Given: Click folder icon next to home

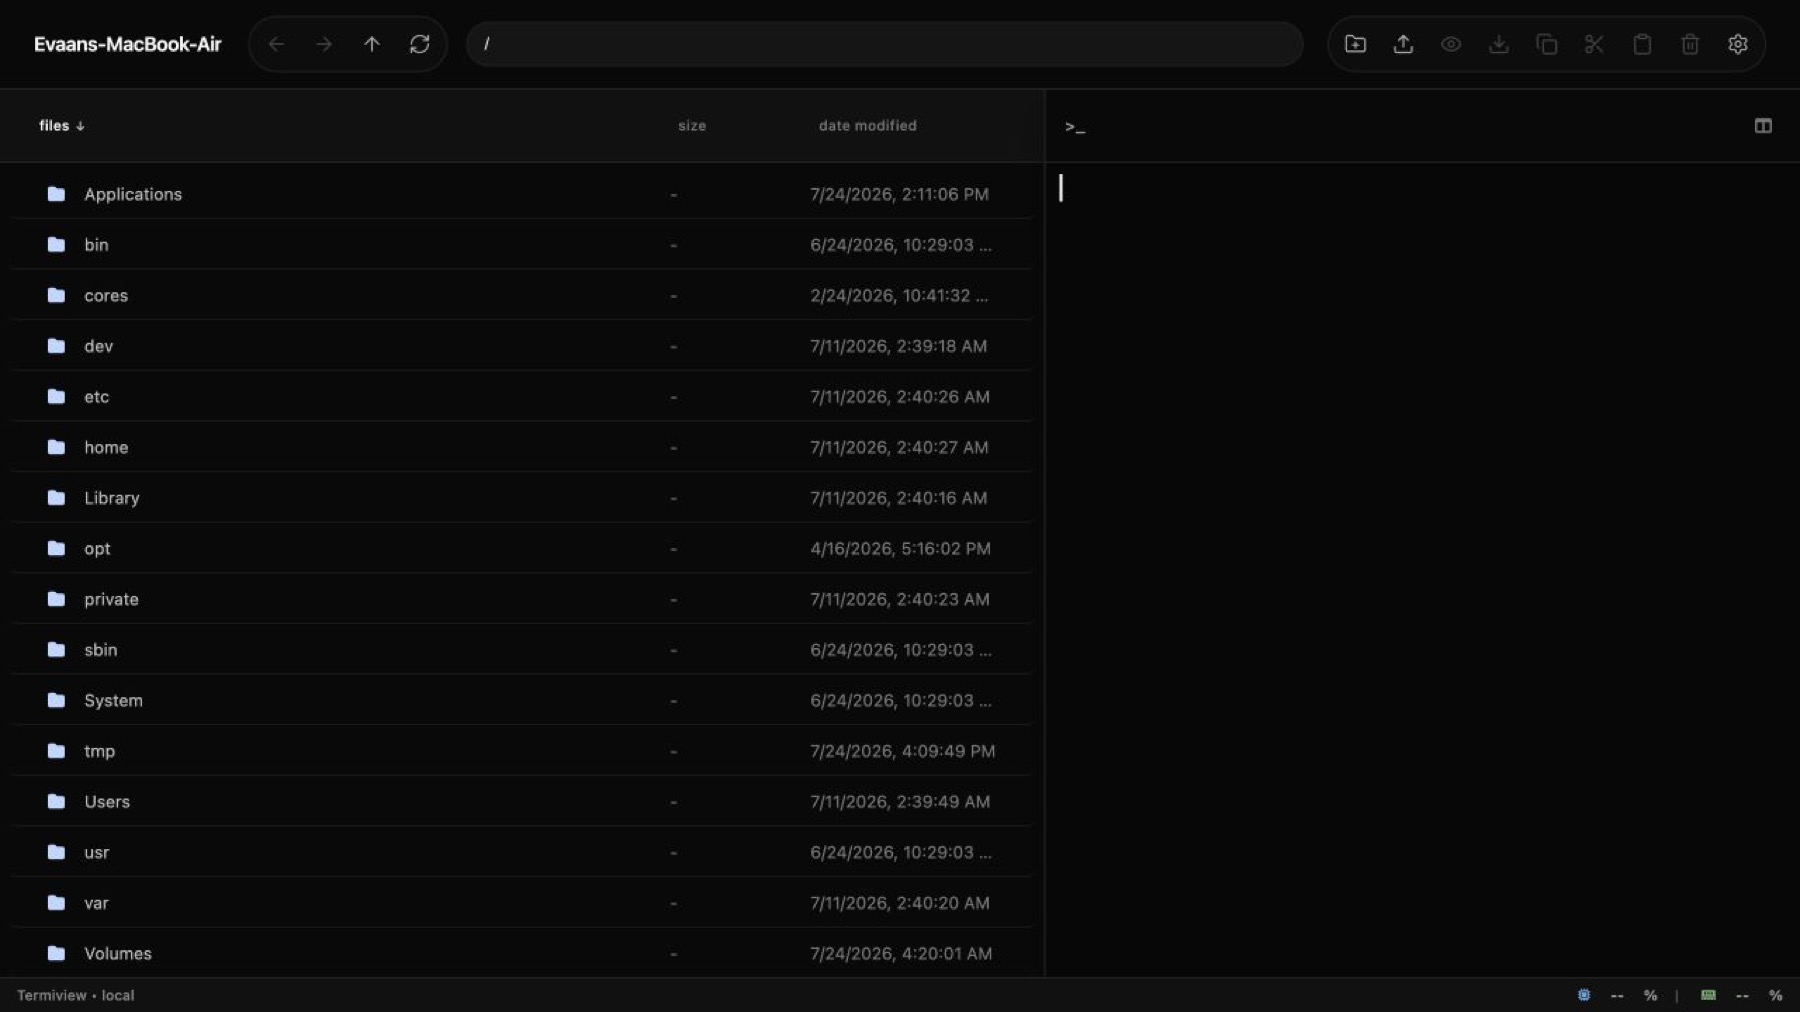Looking at the screenshot, I should pos(56,447).
